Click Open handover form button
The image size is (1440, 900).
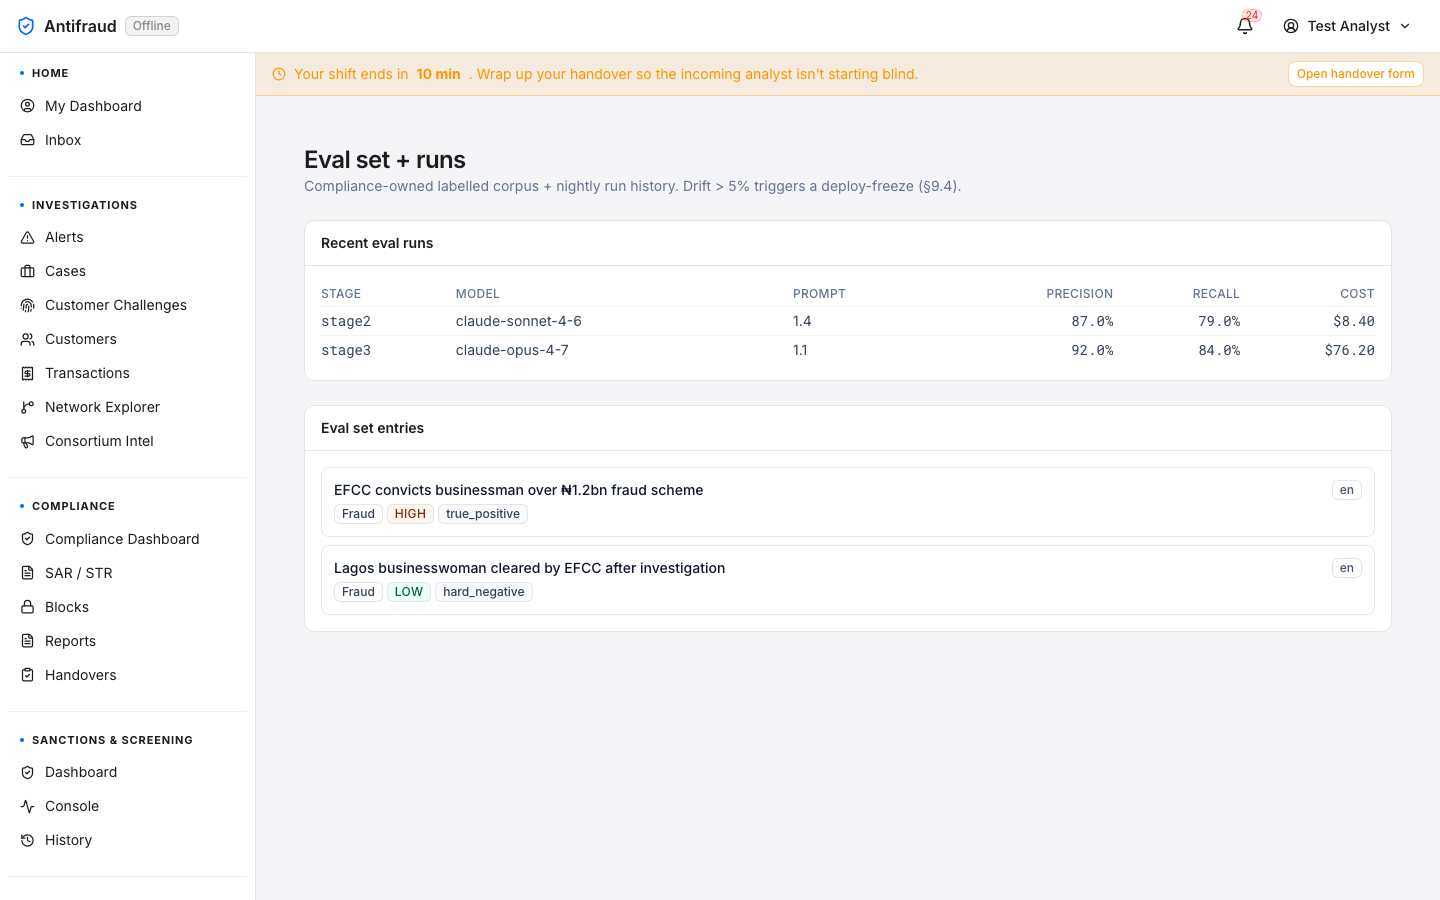click(1355, 74)
